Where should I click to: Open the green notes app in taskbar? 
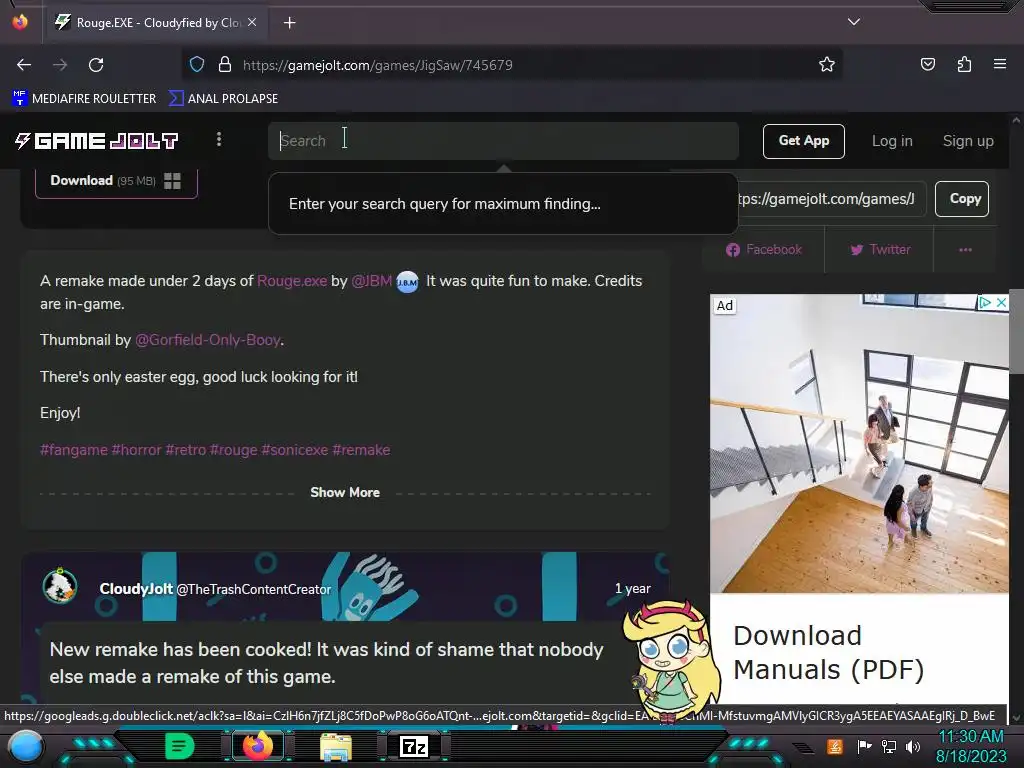[x=179, y=746]
